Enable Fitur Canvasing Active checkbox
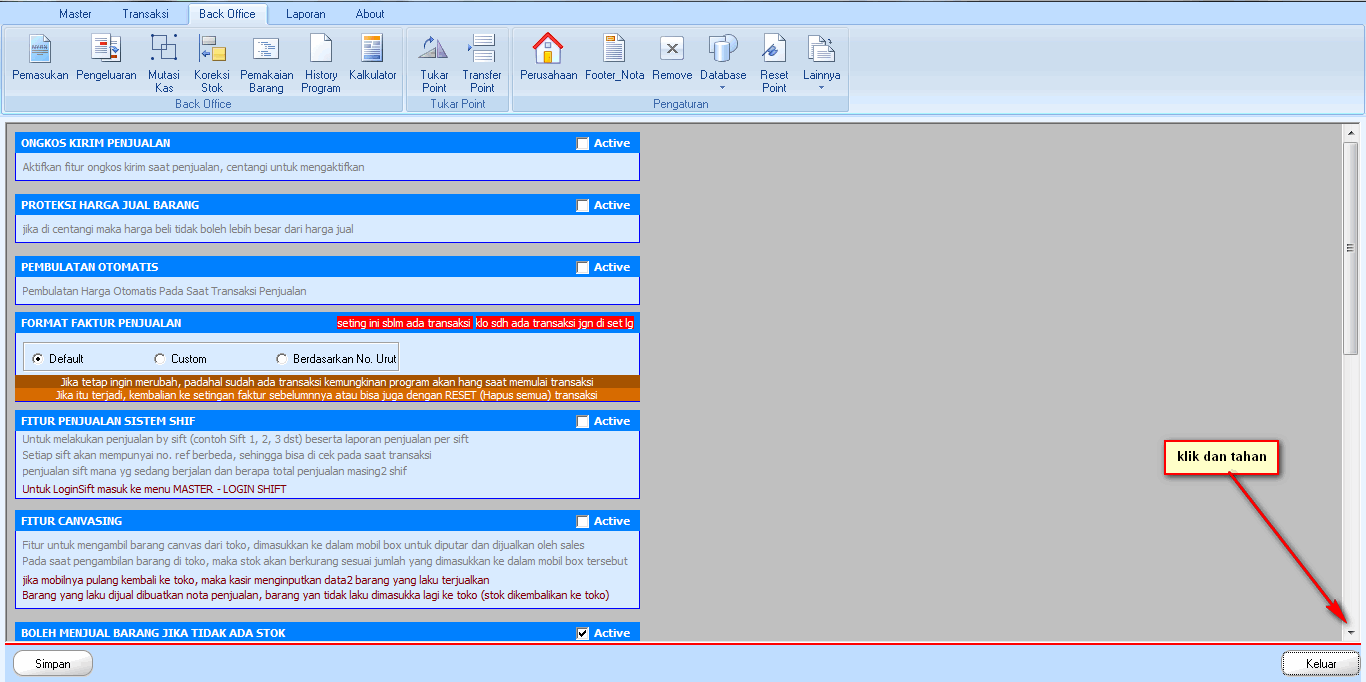The width and height of the screenshot is (1366, 682). point(583,522)
